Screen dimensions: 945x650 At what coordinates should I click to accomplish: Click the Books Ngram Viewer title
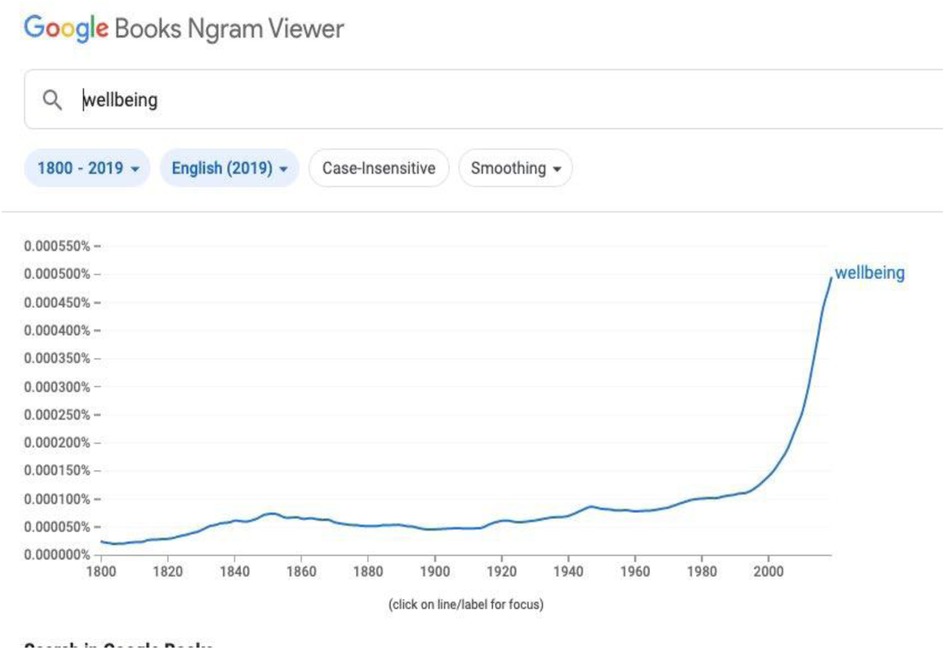(x=229, y=28)
